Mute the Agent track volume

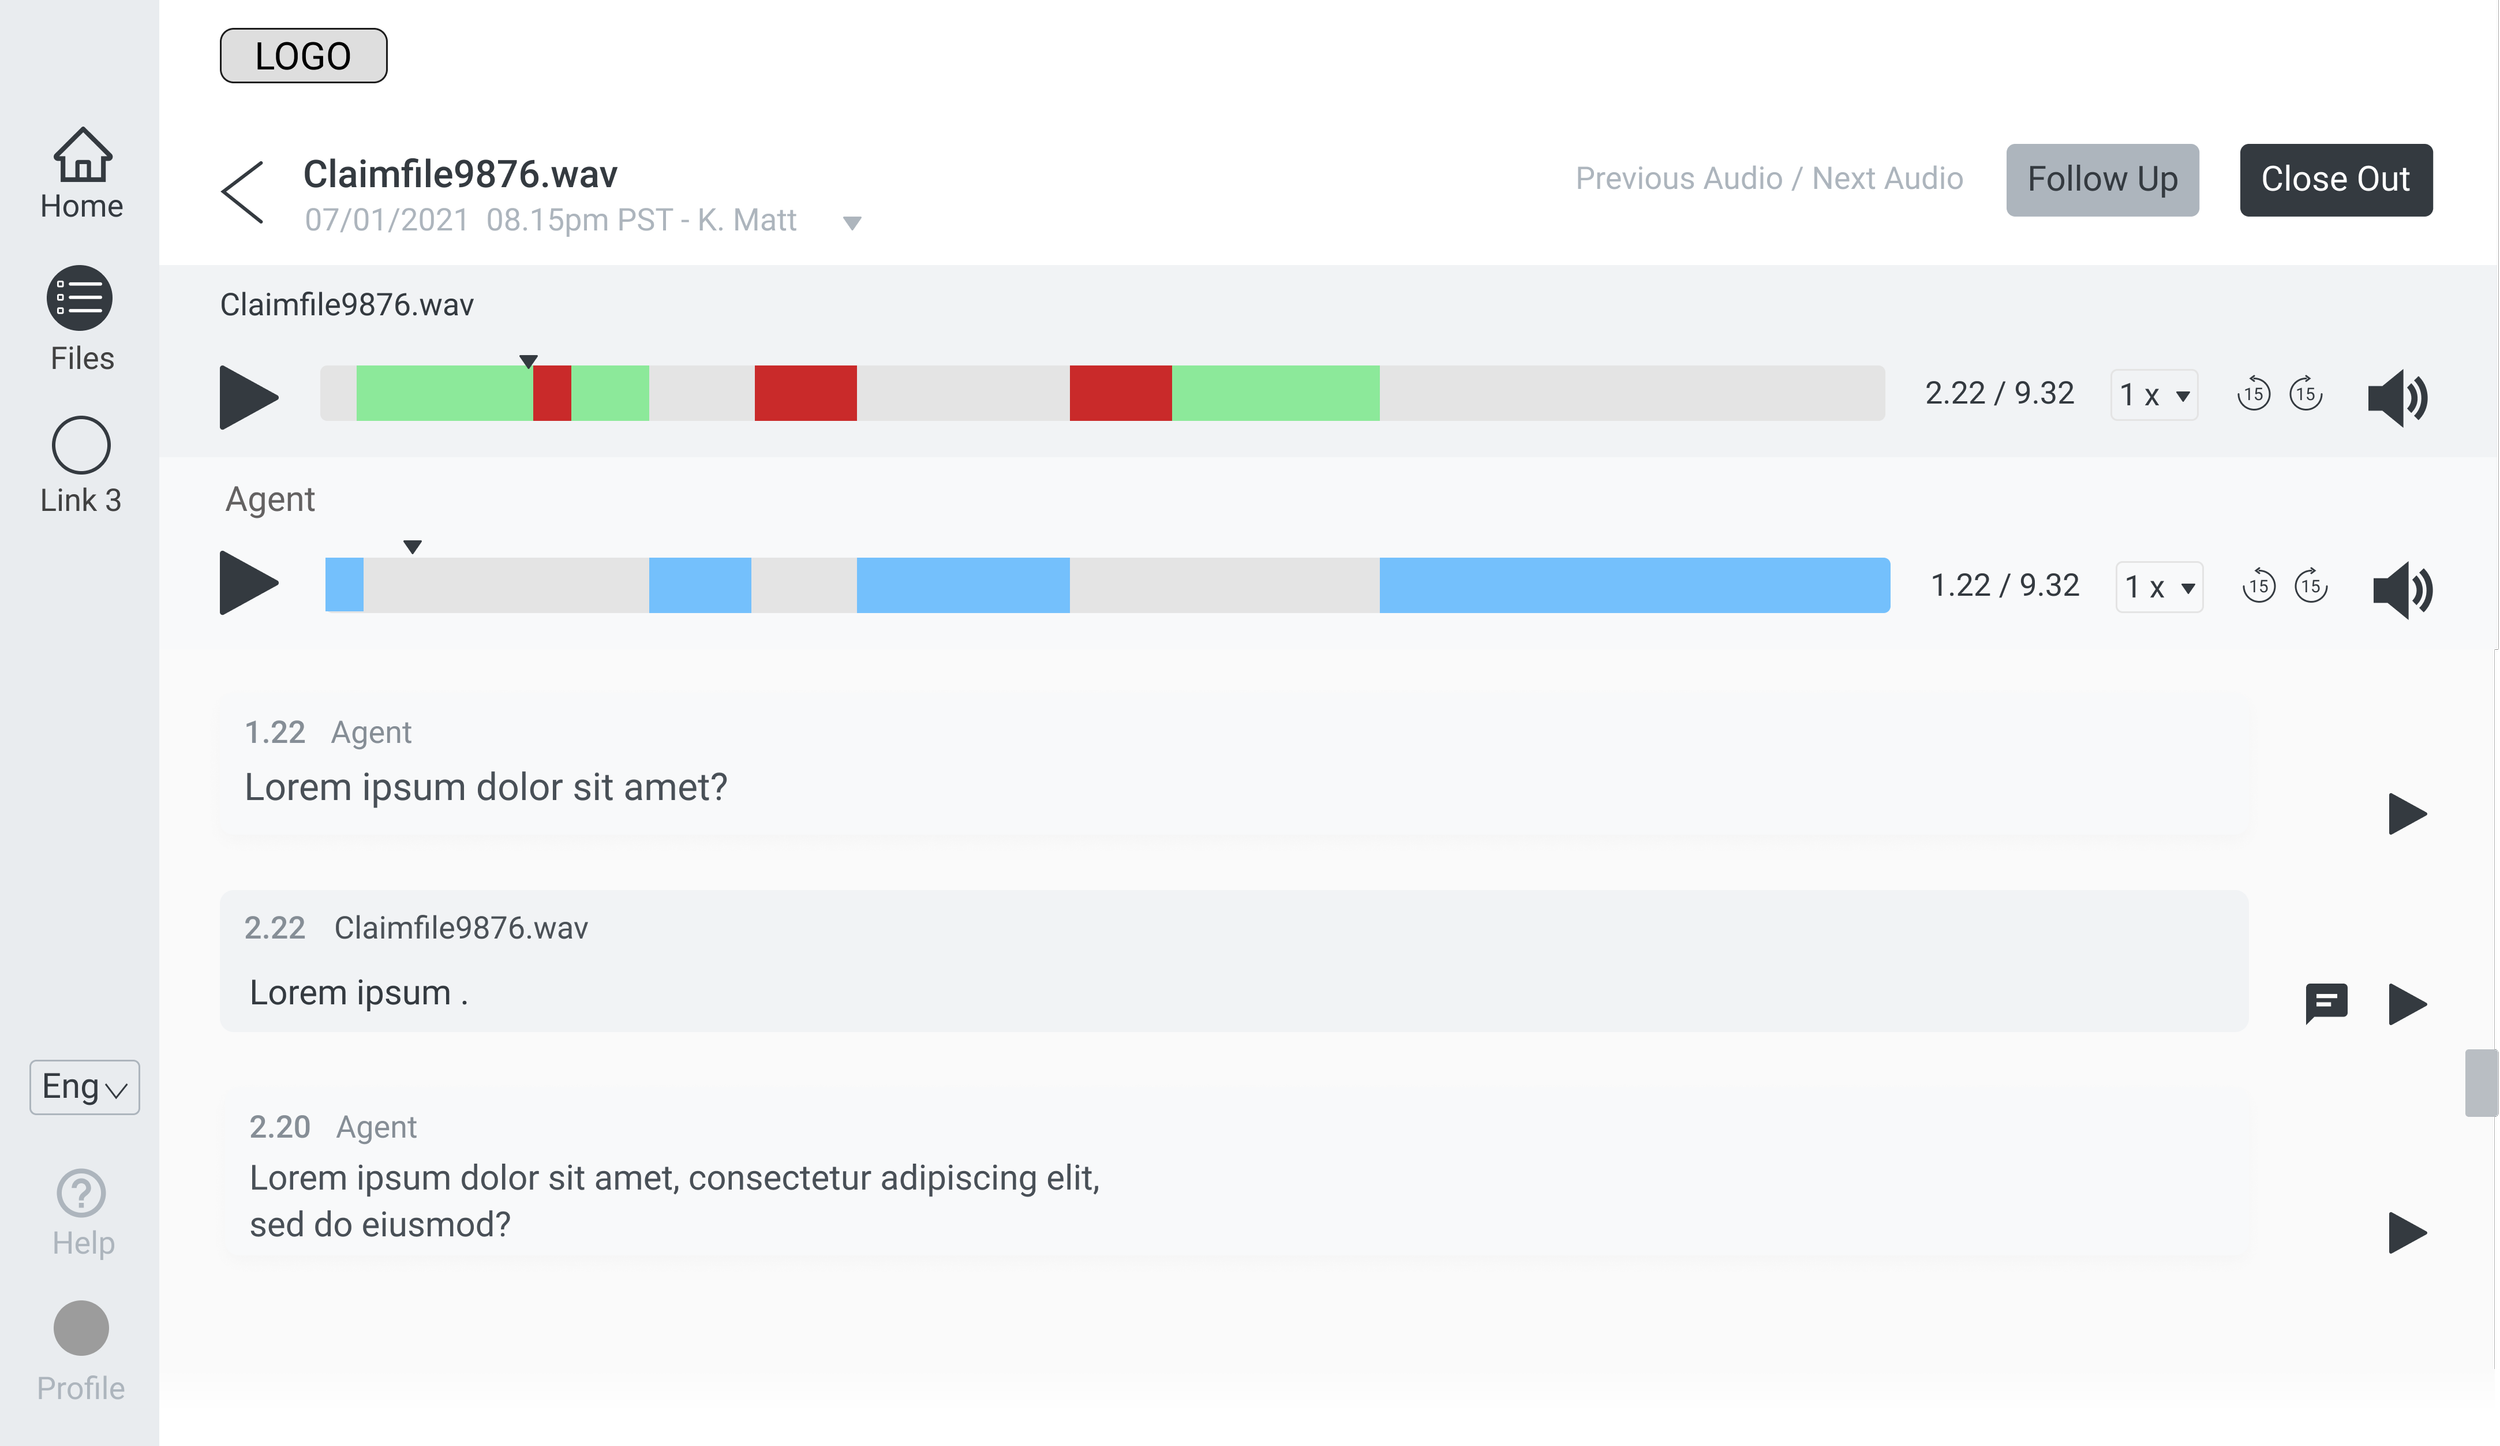click(2402, 590)
